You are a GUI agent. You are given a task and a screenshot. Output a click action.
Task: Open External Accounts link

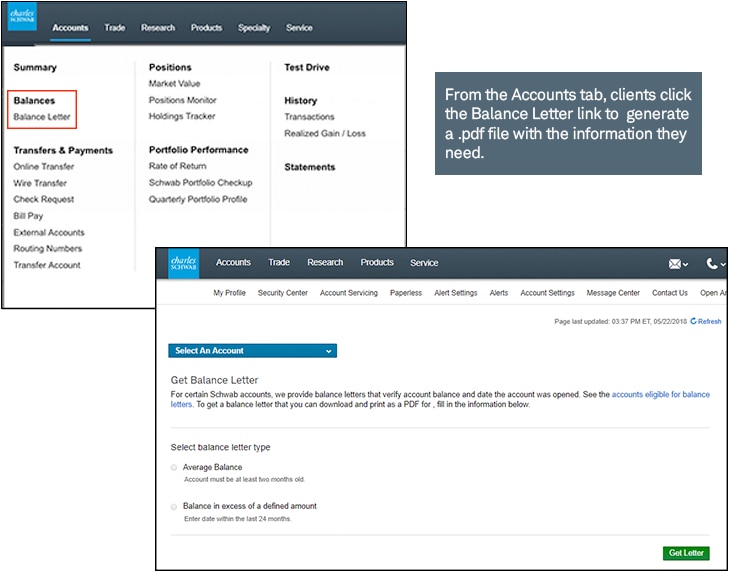pos(49,232)
